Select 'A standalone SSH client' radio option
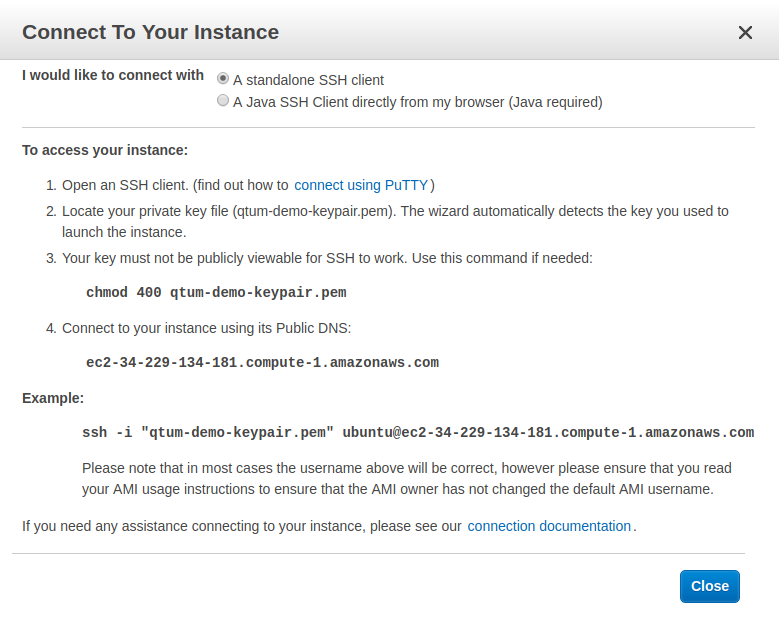This screenshot has height=622, width=779. click(223, 78)
